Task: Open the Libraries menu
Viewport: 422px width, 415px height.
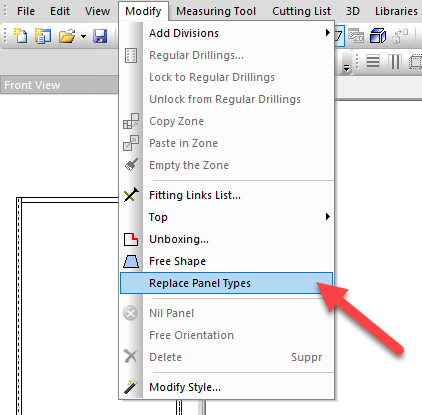Action: 396,11
